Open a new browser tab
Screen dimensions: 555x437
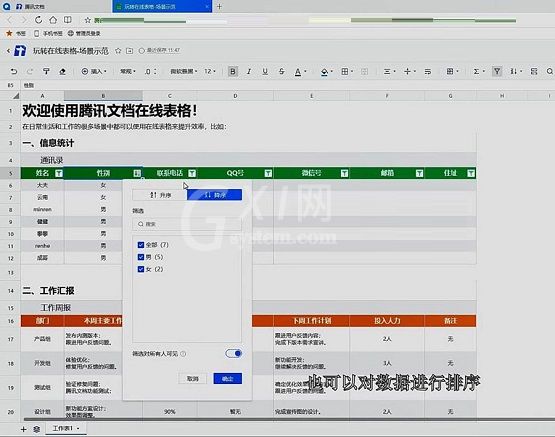219,6
